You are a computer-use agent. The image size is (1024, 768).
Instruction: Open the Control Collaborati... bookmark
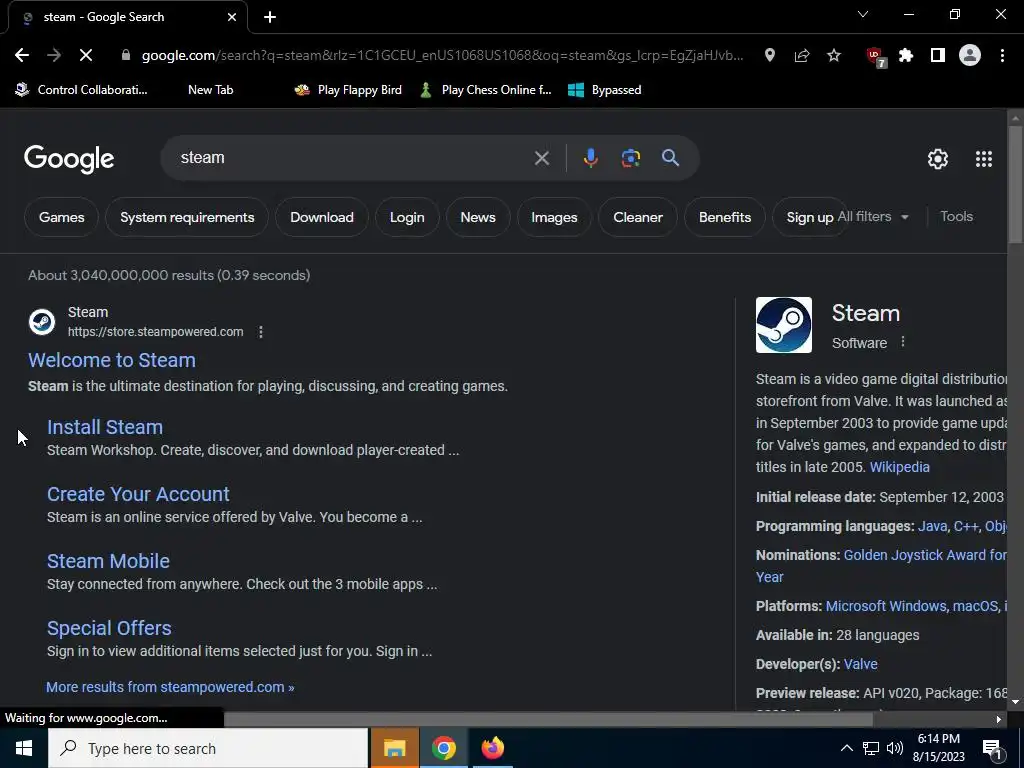click(82, 90)
